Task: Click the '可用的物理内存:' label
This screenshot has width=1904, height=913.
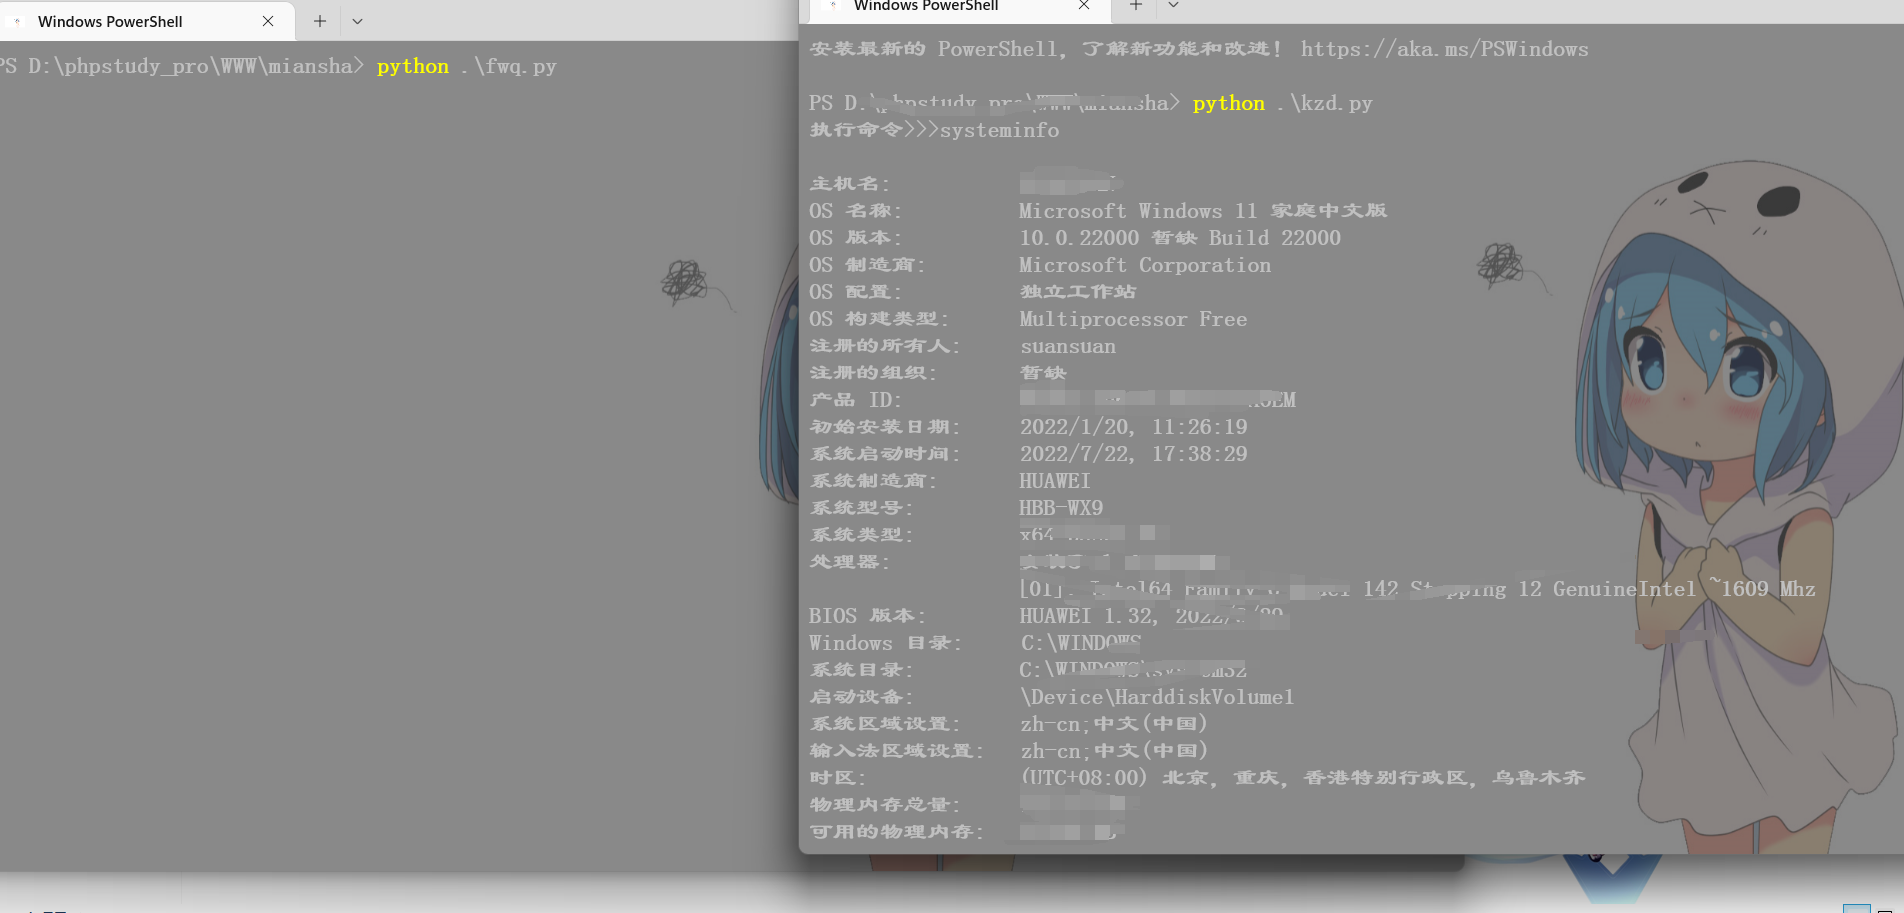Action: coord(897,832)
